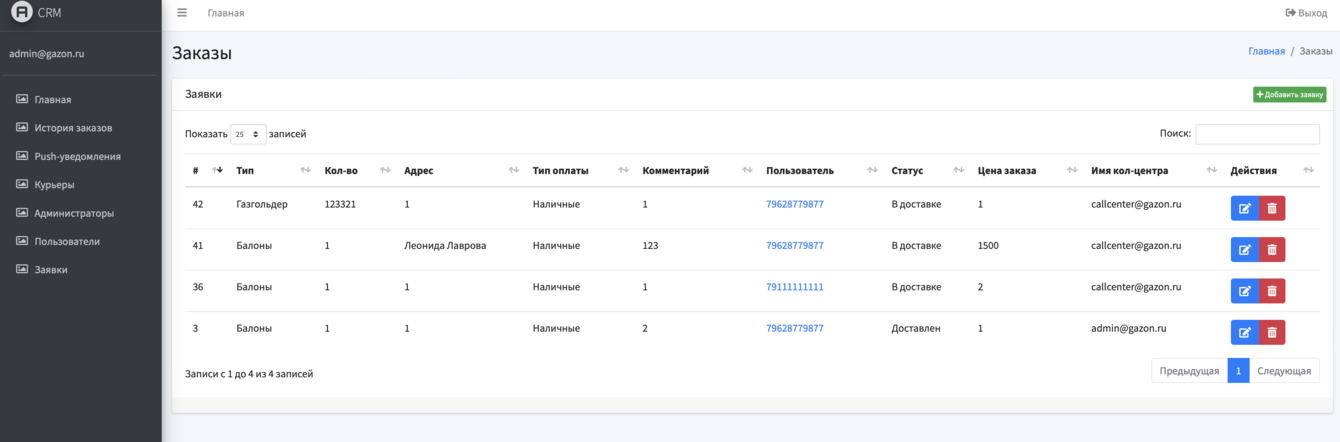Image resolution: width=1340 pixels, height=442 pixels.
Task: Click the edit icon for order 41
Action: (x=1244, y=249)
